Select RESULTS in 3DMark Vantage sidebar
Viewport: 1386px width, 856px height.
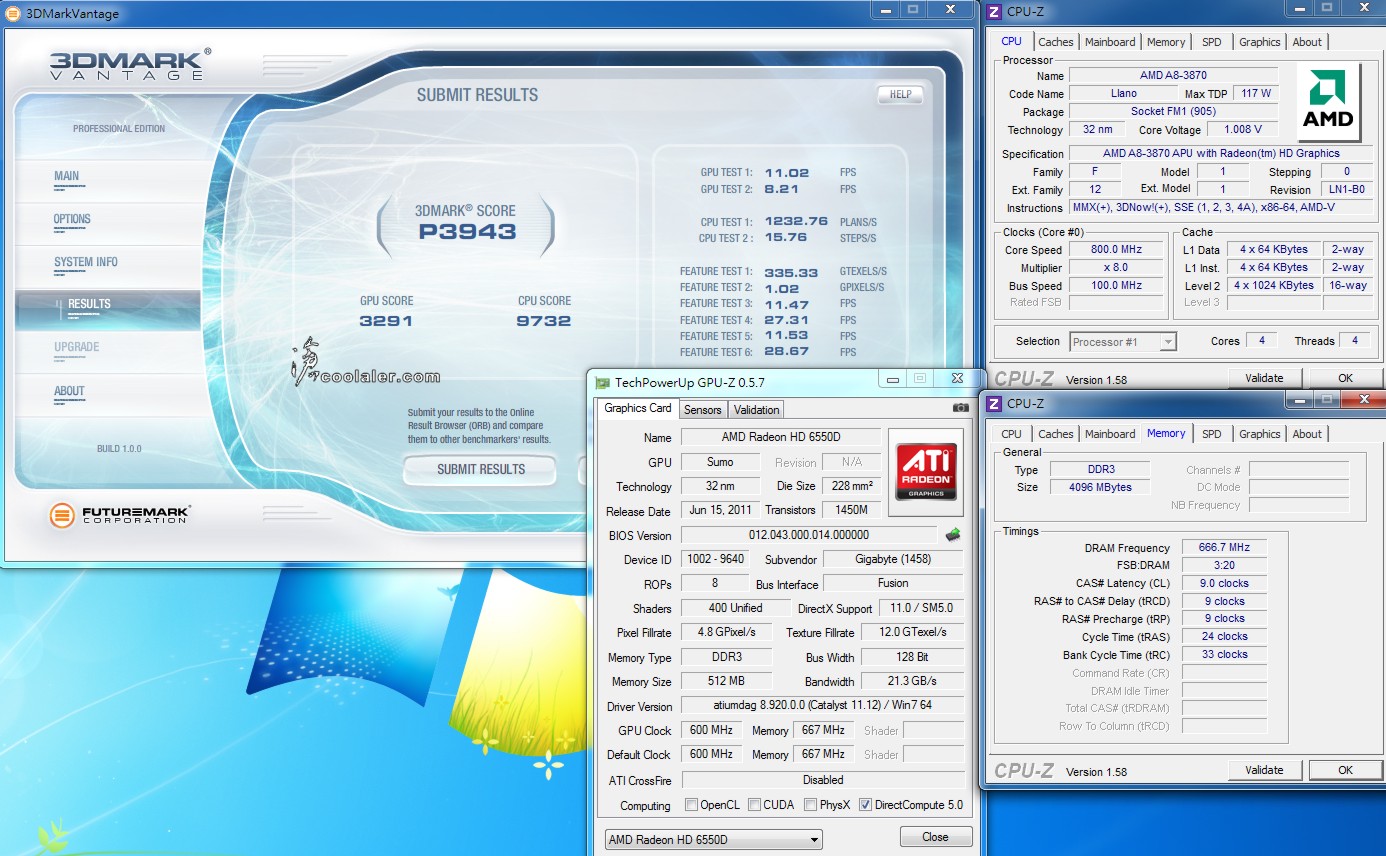[x=108, y=308]
